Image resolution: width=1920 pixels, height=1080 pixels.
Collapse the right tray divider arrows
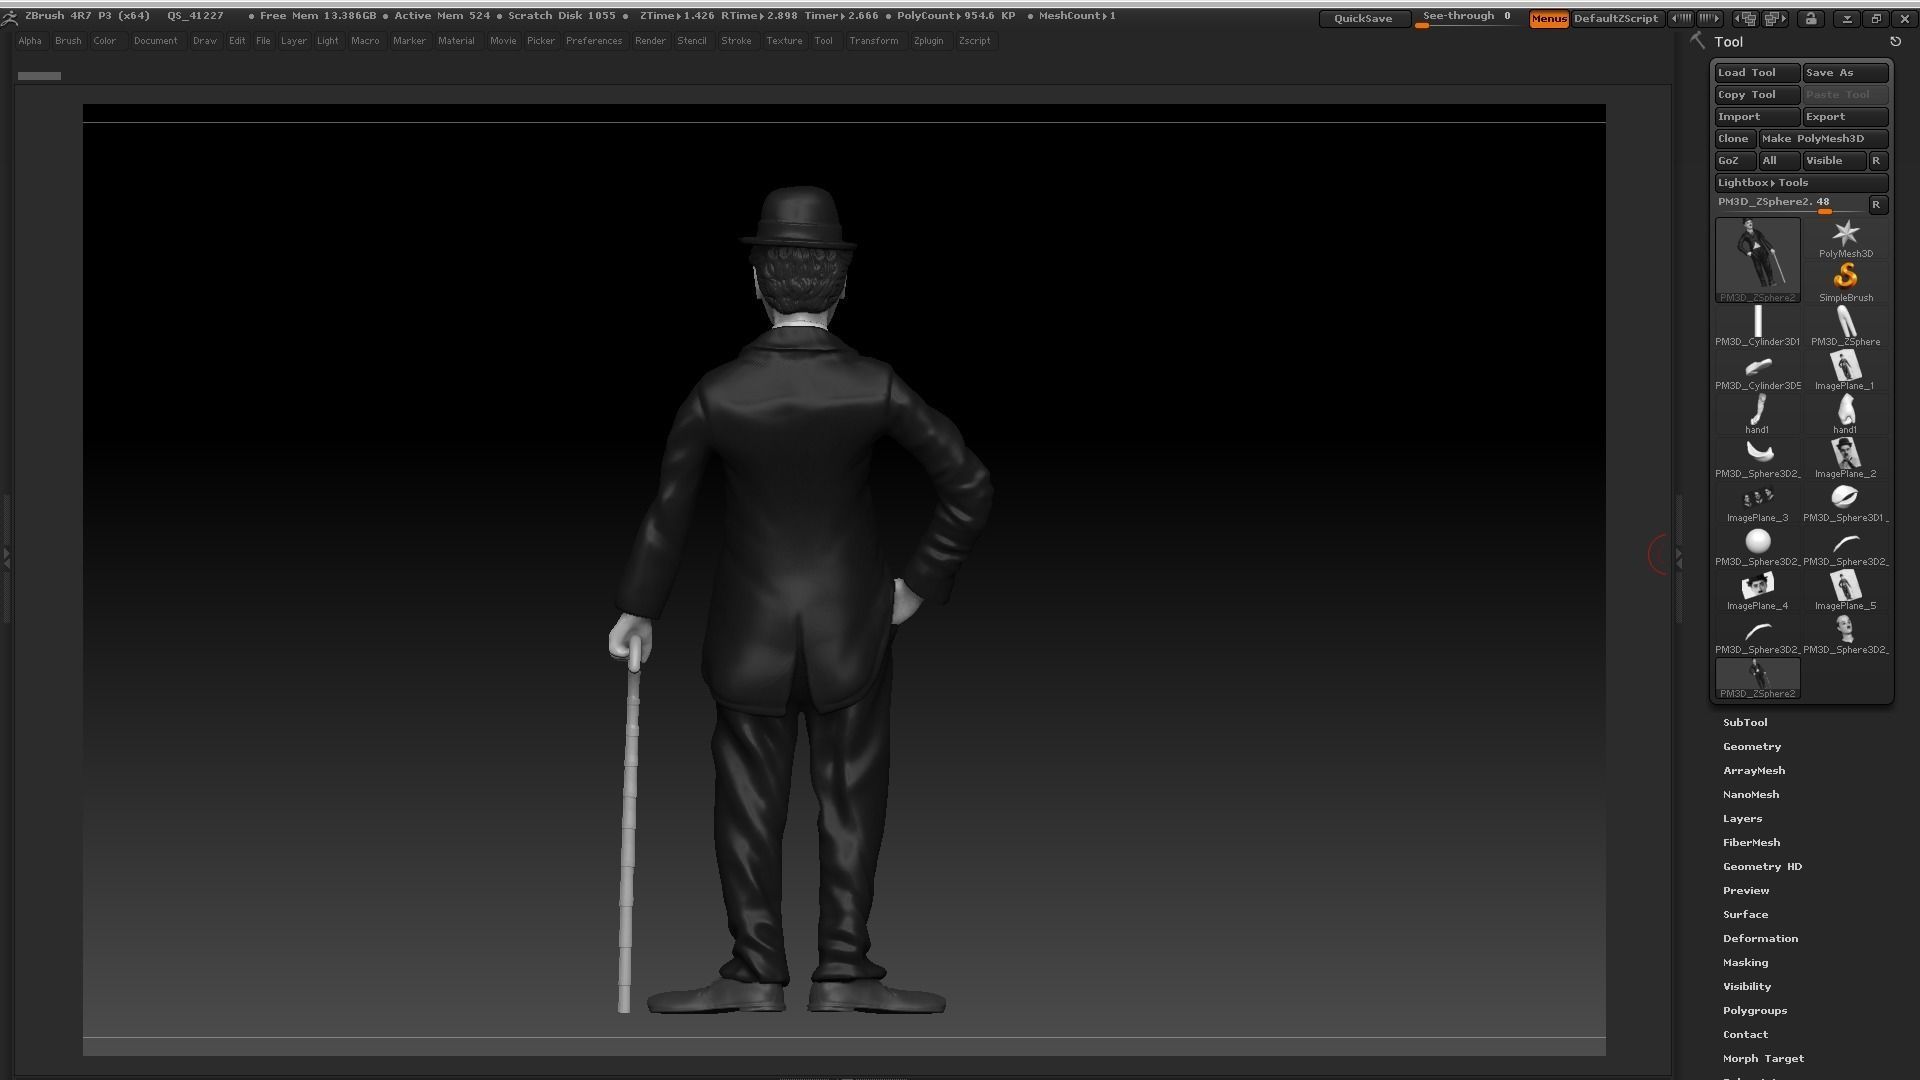[1679, 558]
